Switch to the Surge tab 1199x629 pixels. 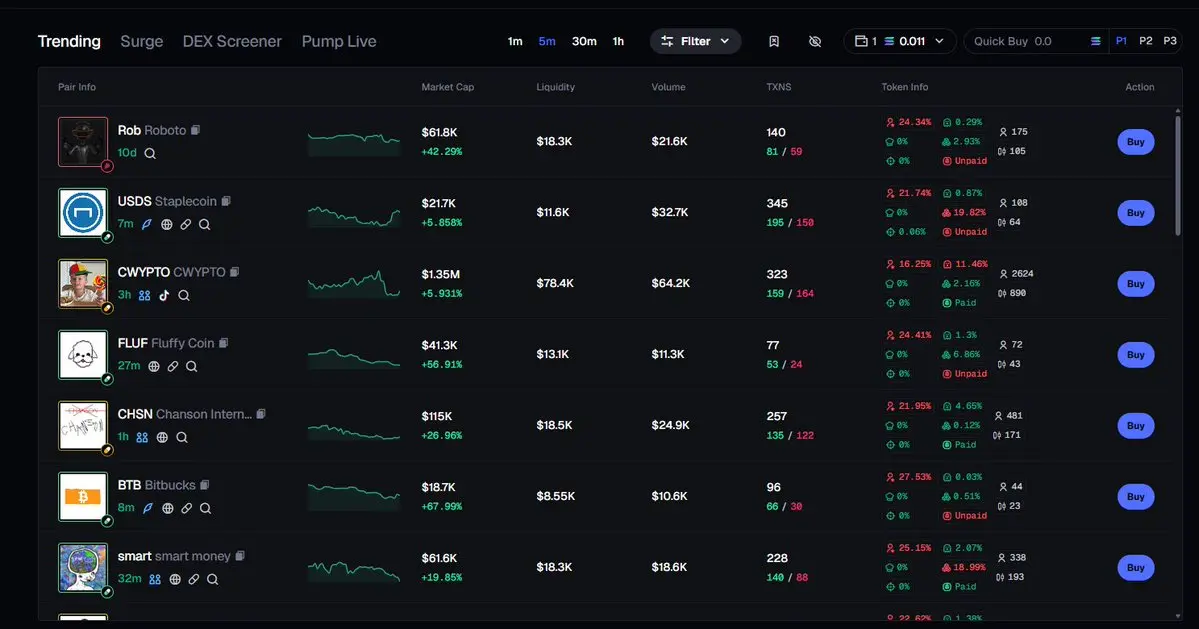[x=141, y=41]
